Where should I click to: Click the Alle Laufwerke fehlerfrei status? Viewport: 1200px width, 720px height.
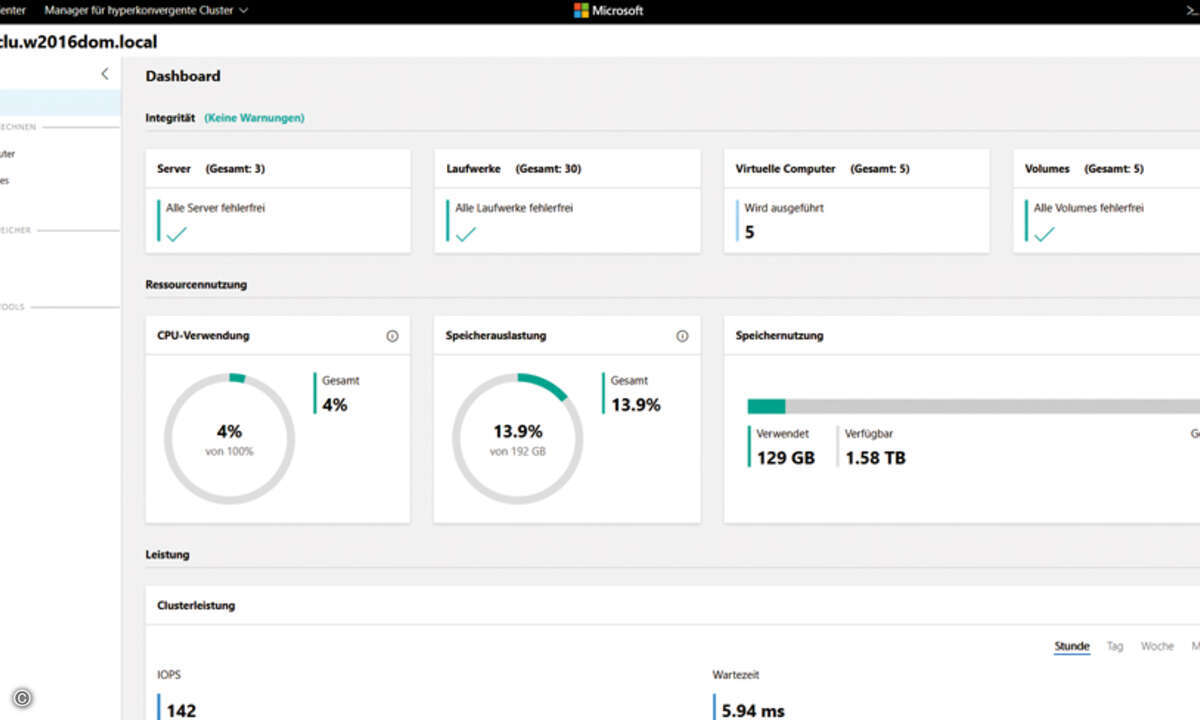[x=514, y=208]
